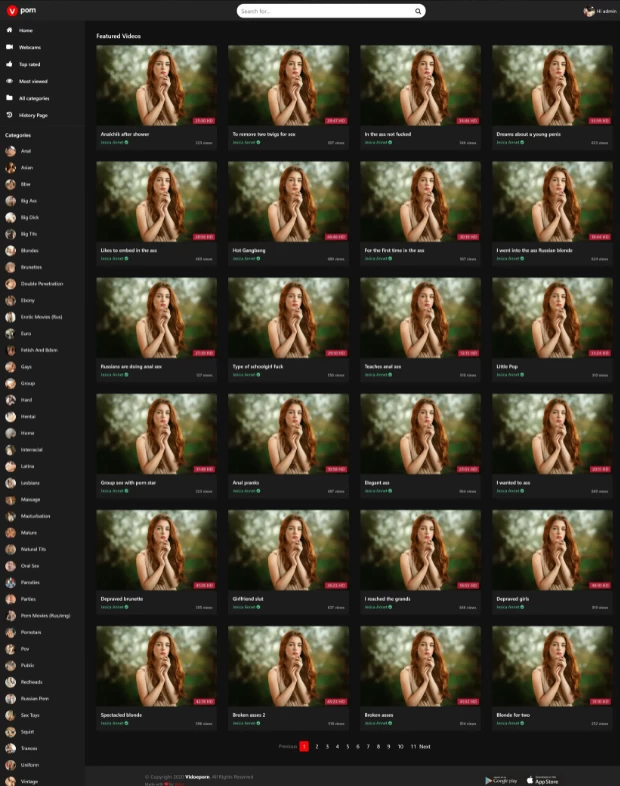
Task: Click the Brunettes category avatar icon
Action: point(11,267)
